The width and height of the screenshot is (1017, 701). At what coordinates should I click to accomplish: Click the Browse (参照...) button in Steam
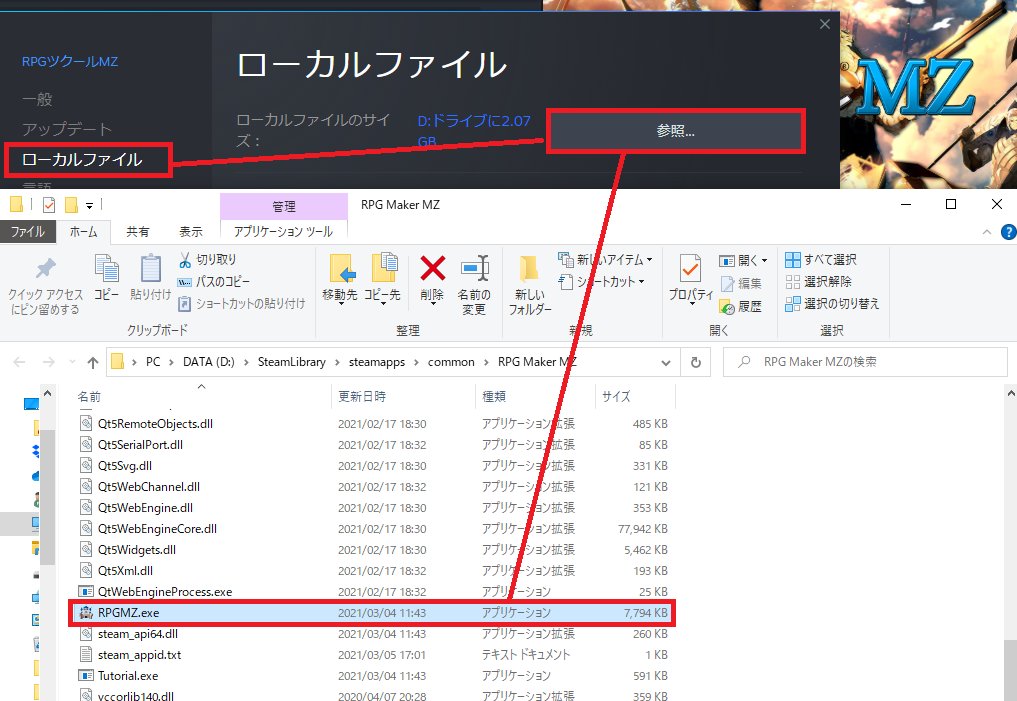click(676, 131)
